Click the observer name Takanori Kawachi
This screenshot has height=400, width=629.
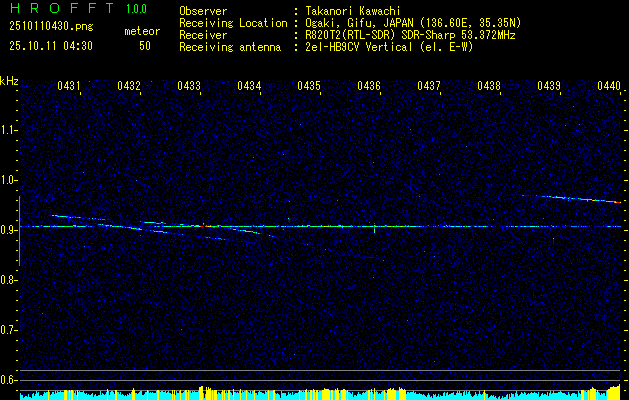351,11
